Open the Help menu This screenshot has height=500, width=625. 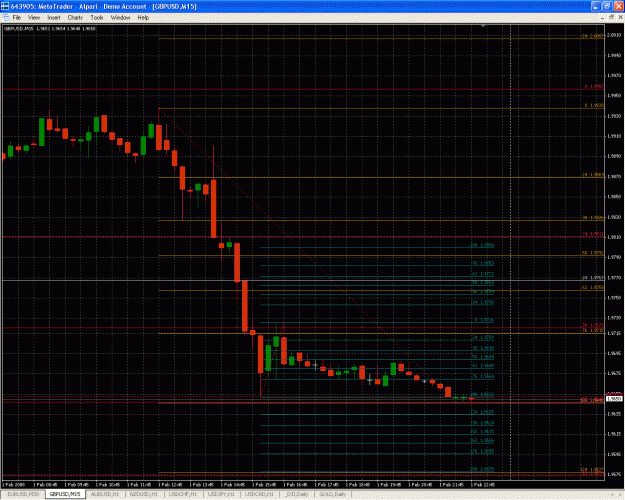[143, 18]
